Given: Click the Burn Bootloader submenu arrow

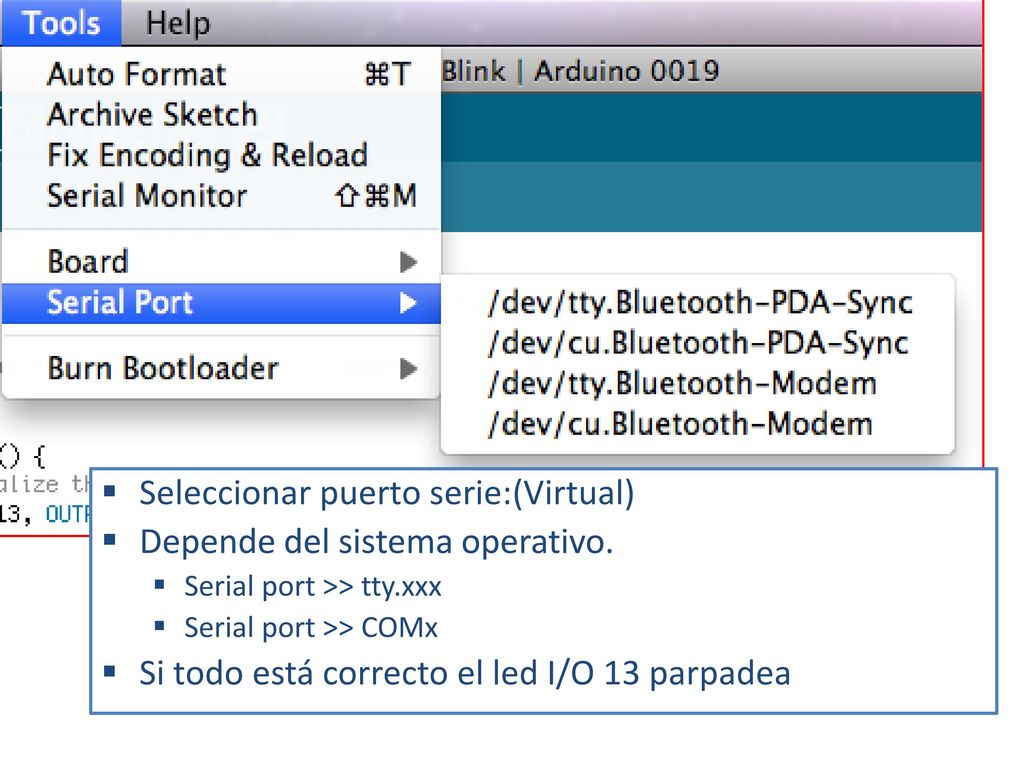Looking at the screenshot, I should coord(408,369).
